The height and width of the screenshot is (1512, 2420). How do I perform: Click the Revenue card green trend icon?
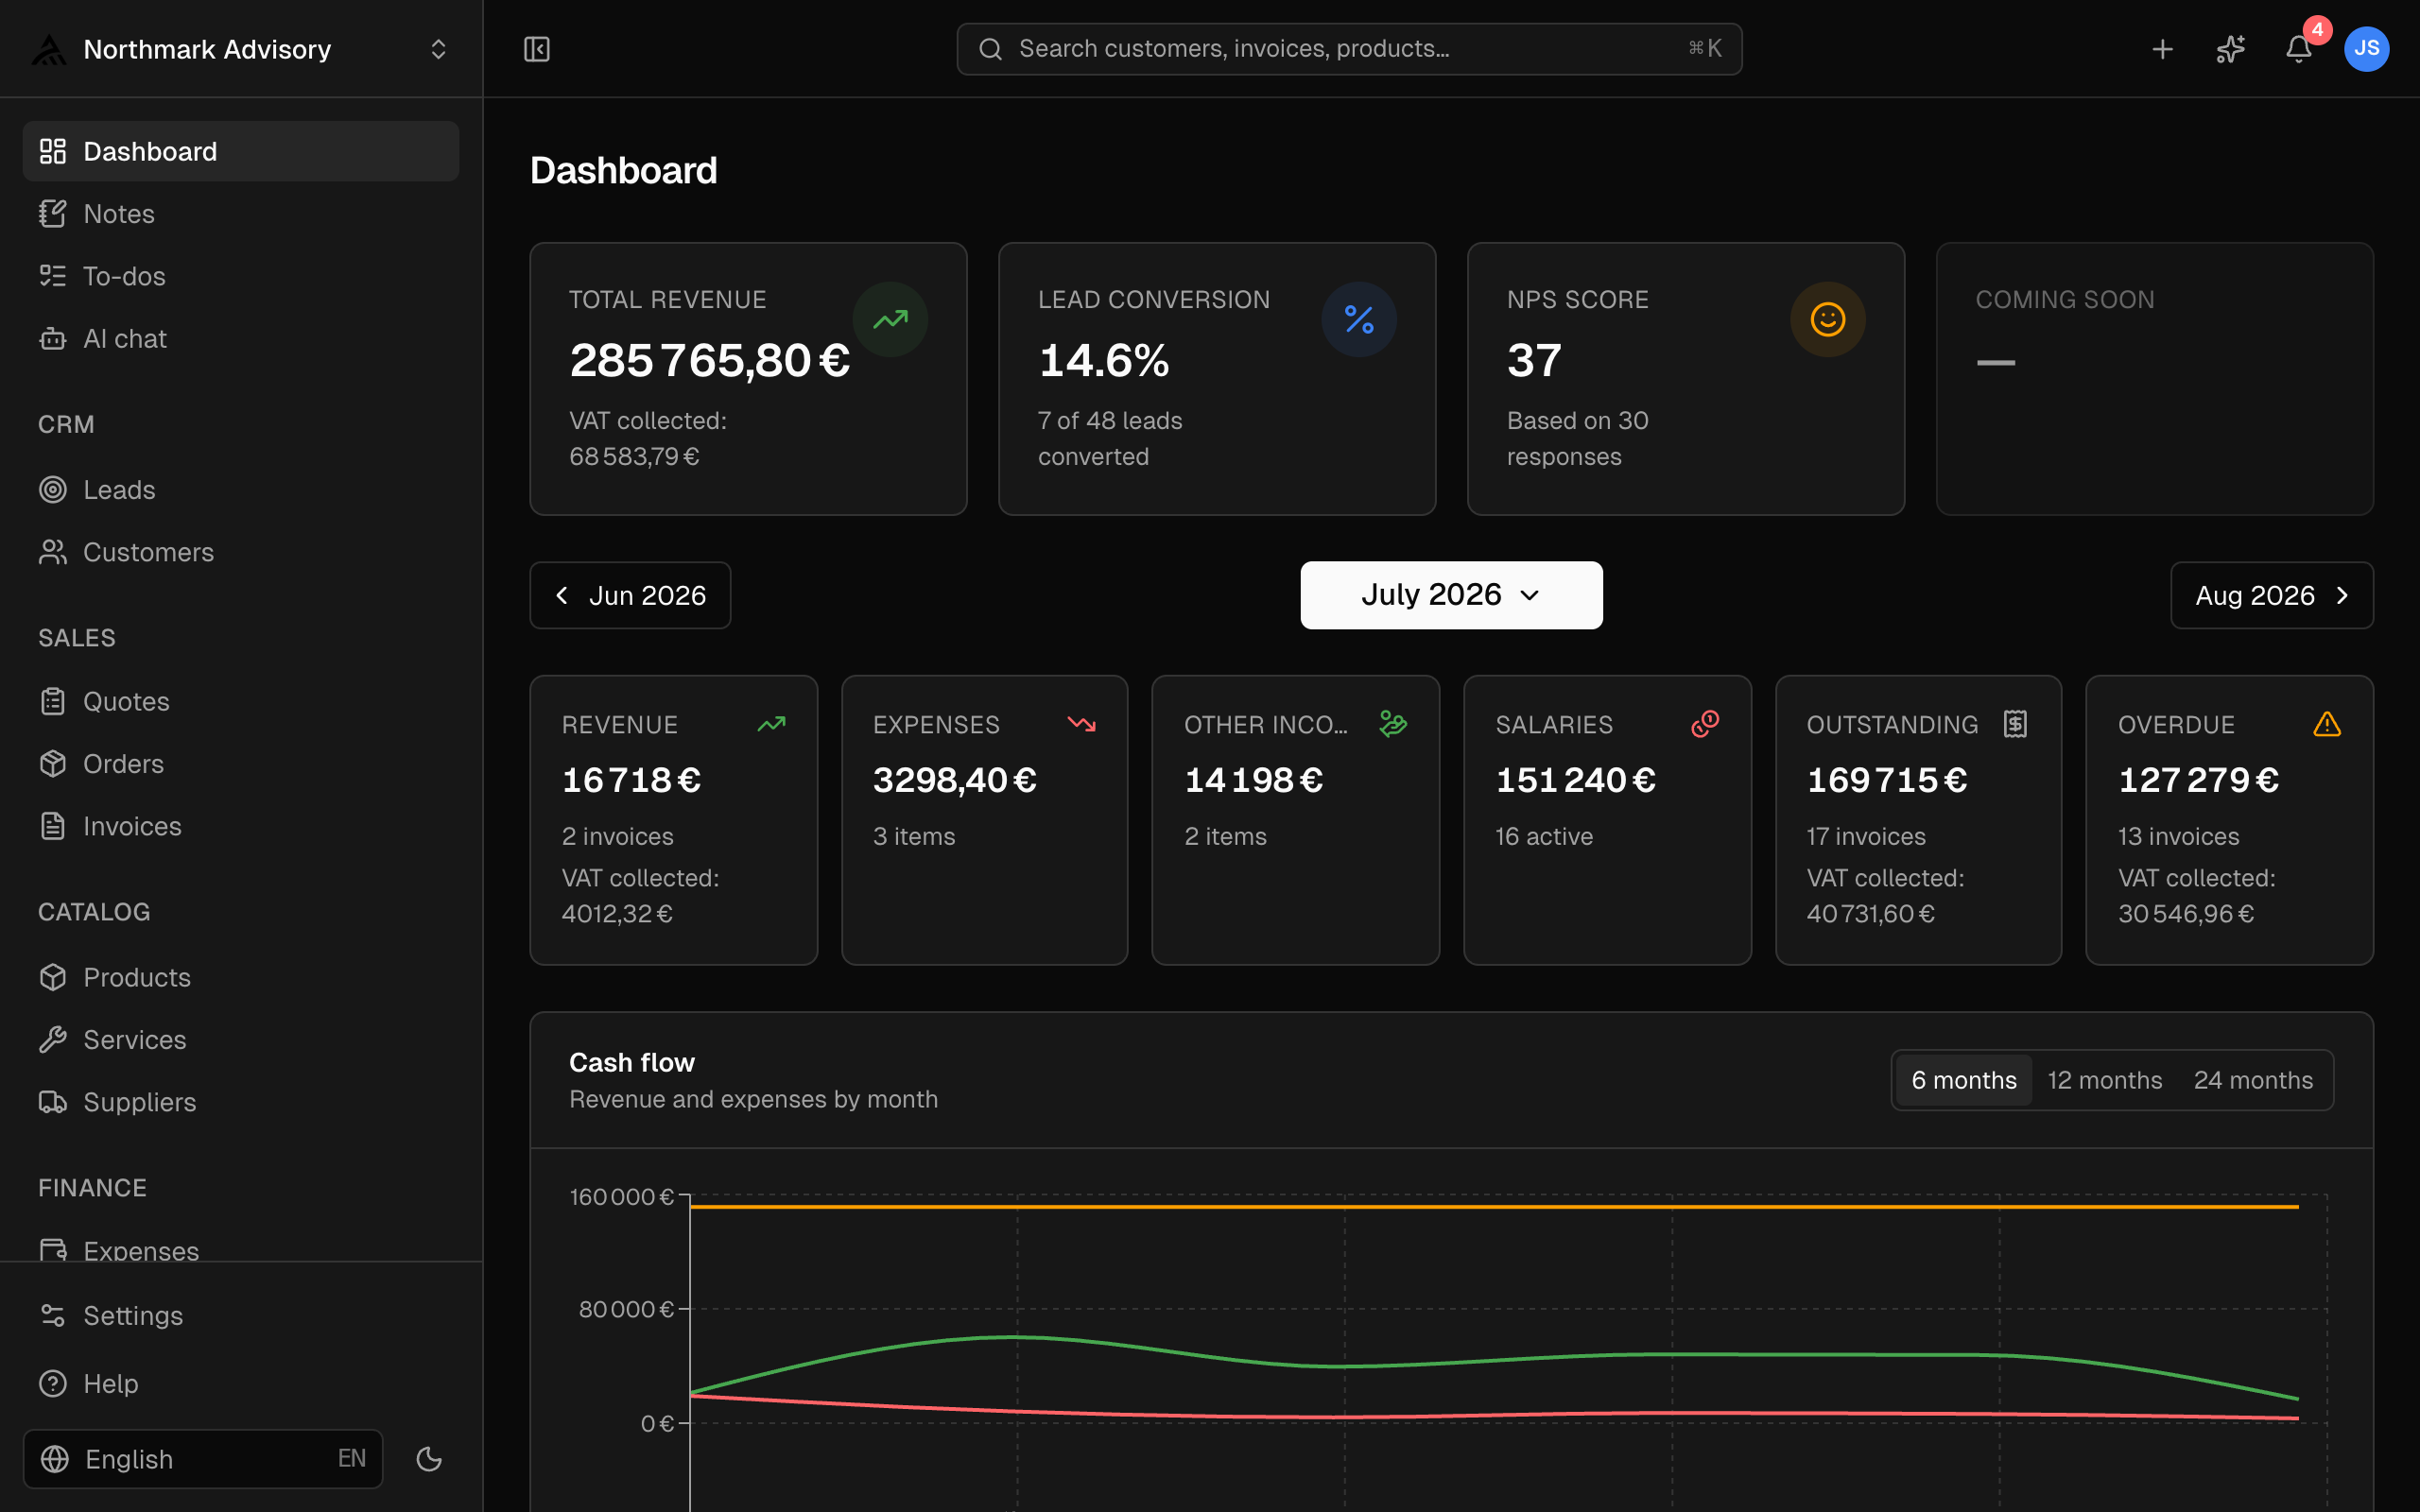click(771, 724)
